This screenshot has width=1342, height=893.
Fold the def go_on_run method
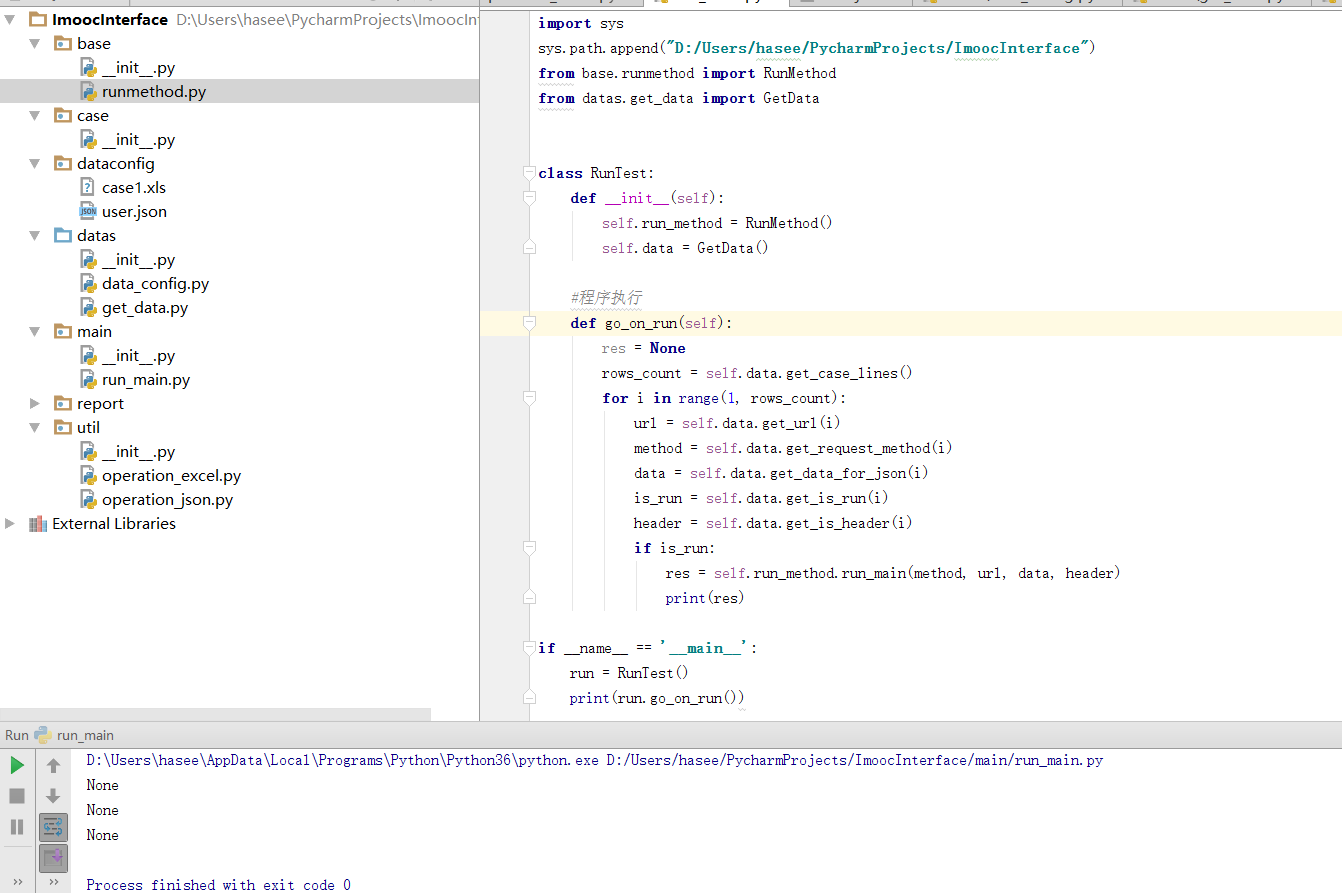click(530, 323)
